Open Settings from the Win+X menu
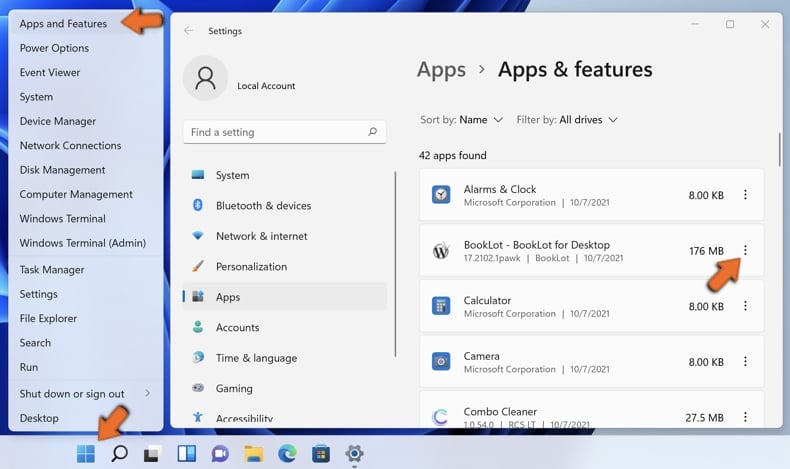Screen dimensions: 790x469 (x=86, y=294)
